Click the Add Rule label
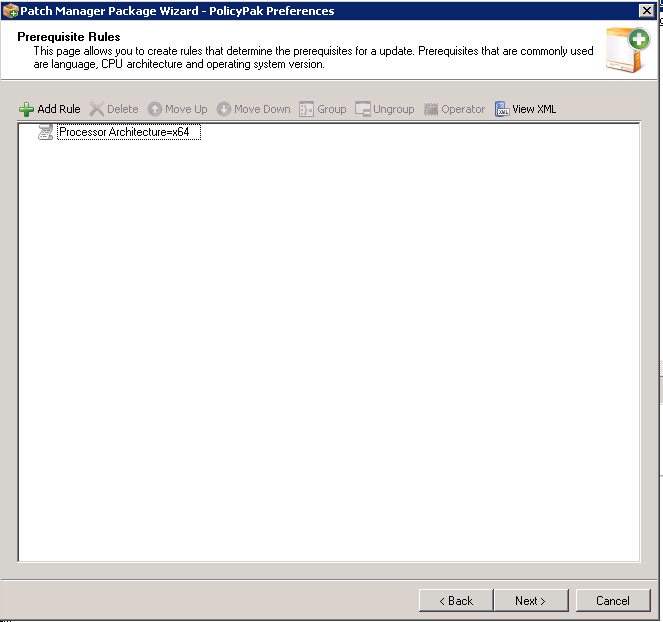Screen dimensions: 663x622 click(59, 109)
